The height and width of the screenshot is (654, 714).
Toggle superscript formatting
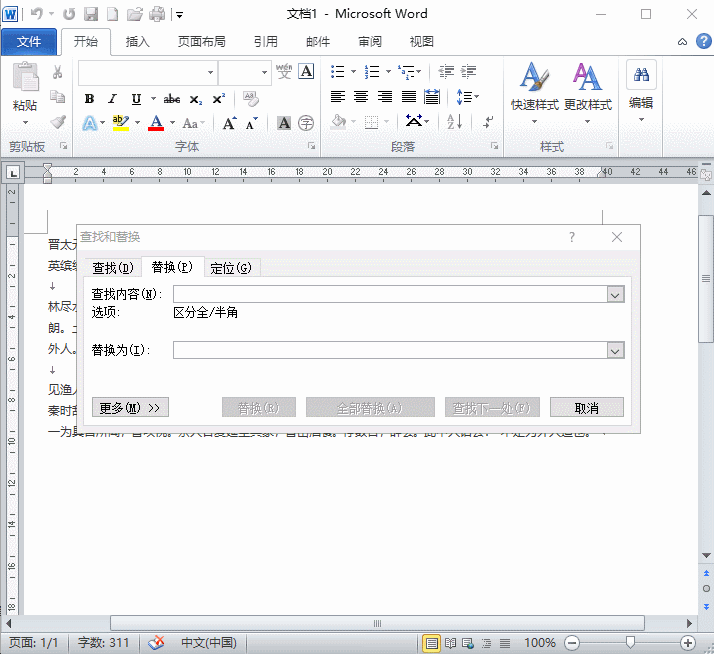coord(219,99)
